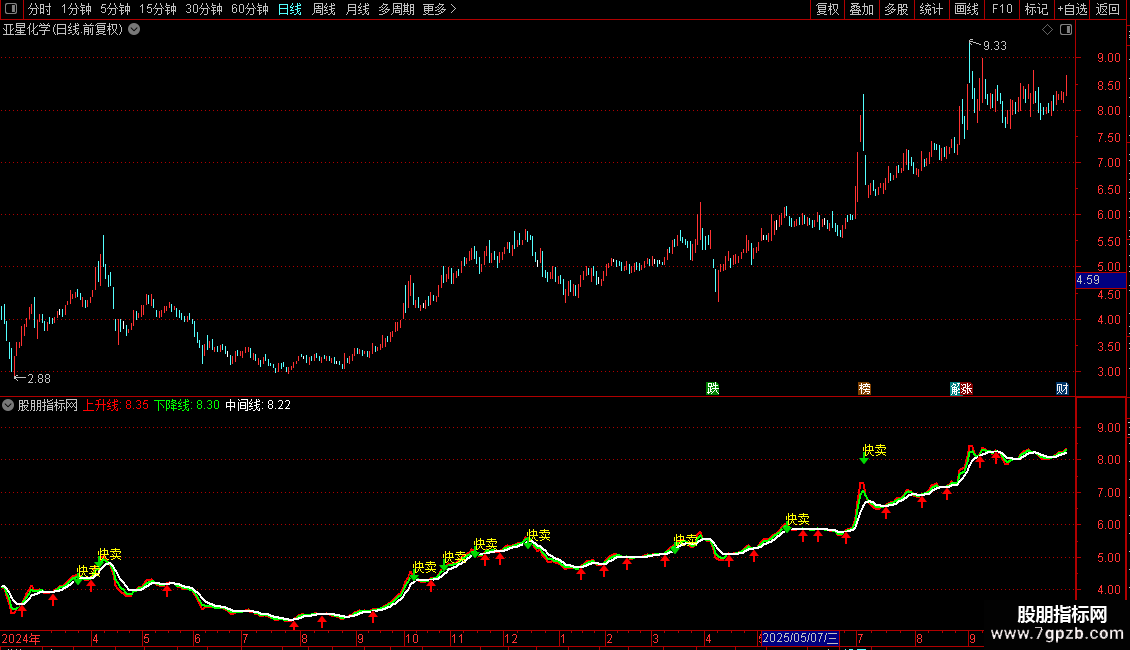The image size is (1130, 650).
Task: Click the green 跌 marker icon
Action: pos(713,389)
